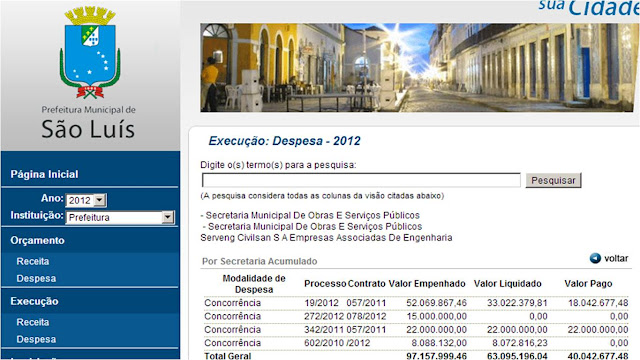Viewport: 640px width, 360px height.
Task: Click Valor Pago column header
Action: (x=588, y=284)
